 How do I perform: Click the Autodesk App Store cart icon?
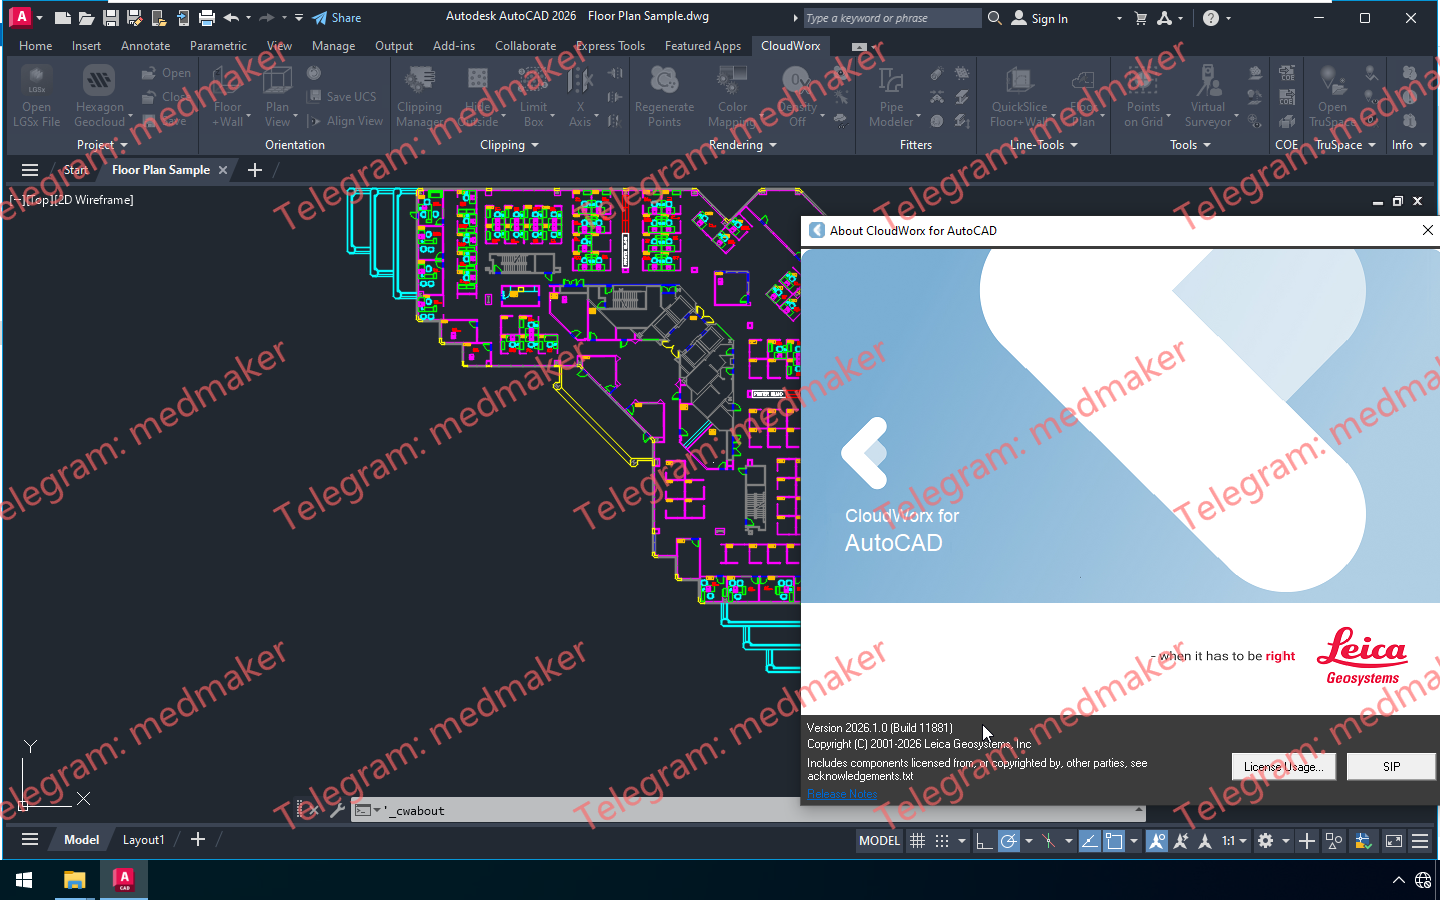pyautogui.click(x=1140, y=18)
